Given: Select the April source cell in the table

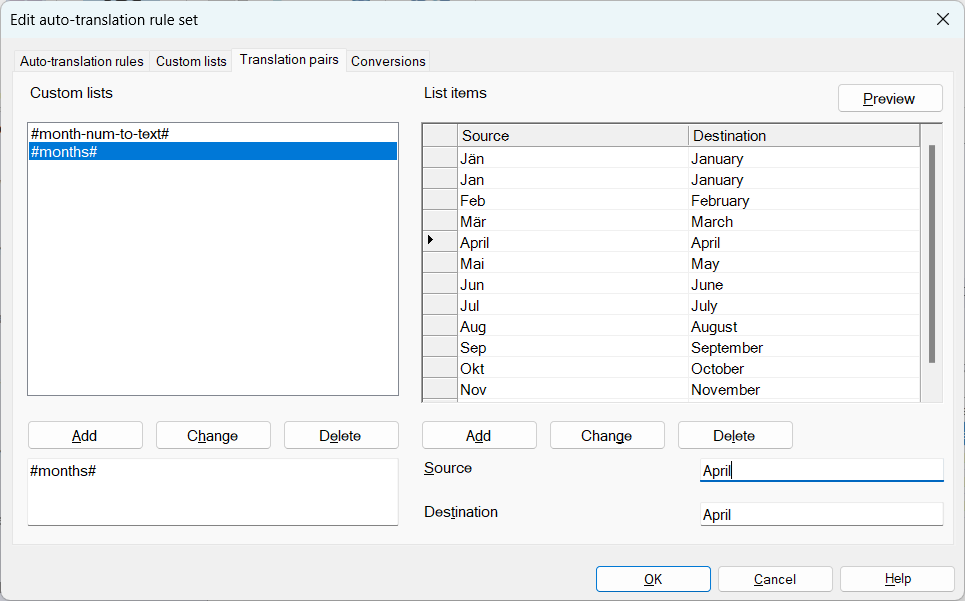Looking at the screenshot, I should pyautogui.click(x=572, y=242).
